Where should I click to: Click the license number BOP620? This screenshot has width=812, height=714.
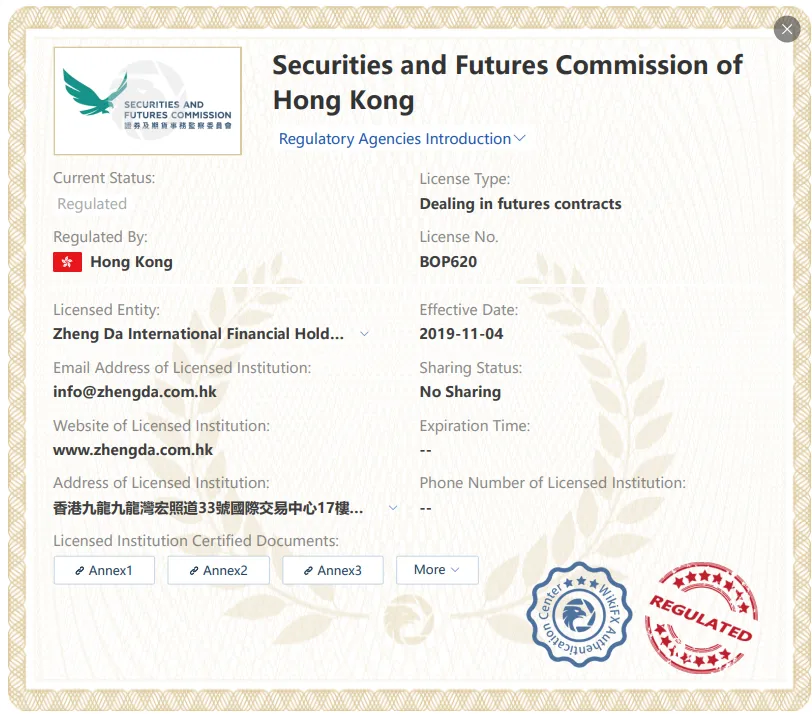point(448,262)
